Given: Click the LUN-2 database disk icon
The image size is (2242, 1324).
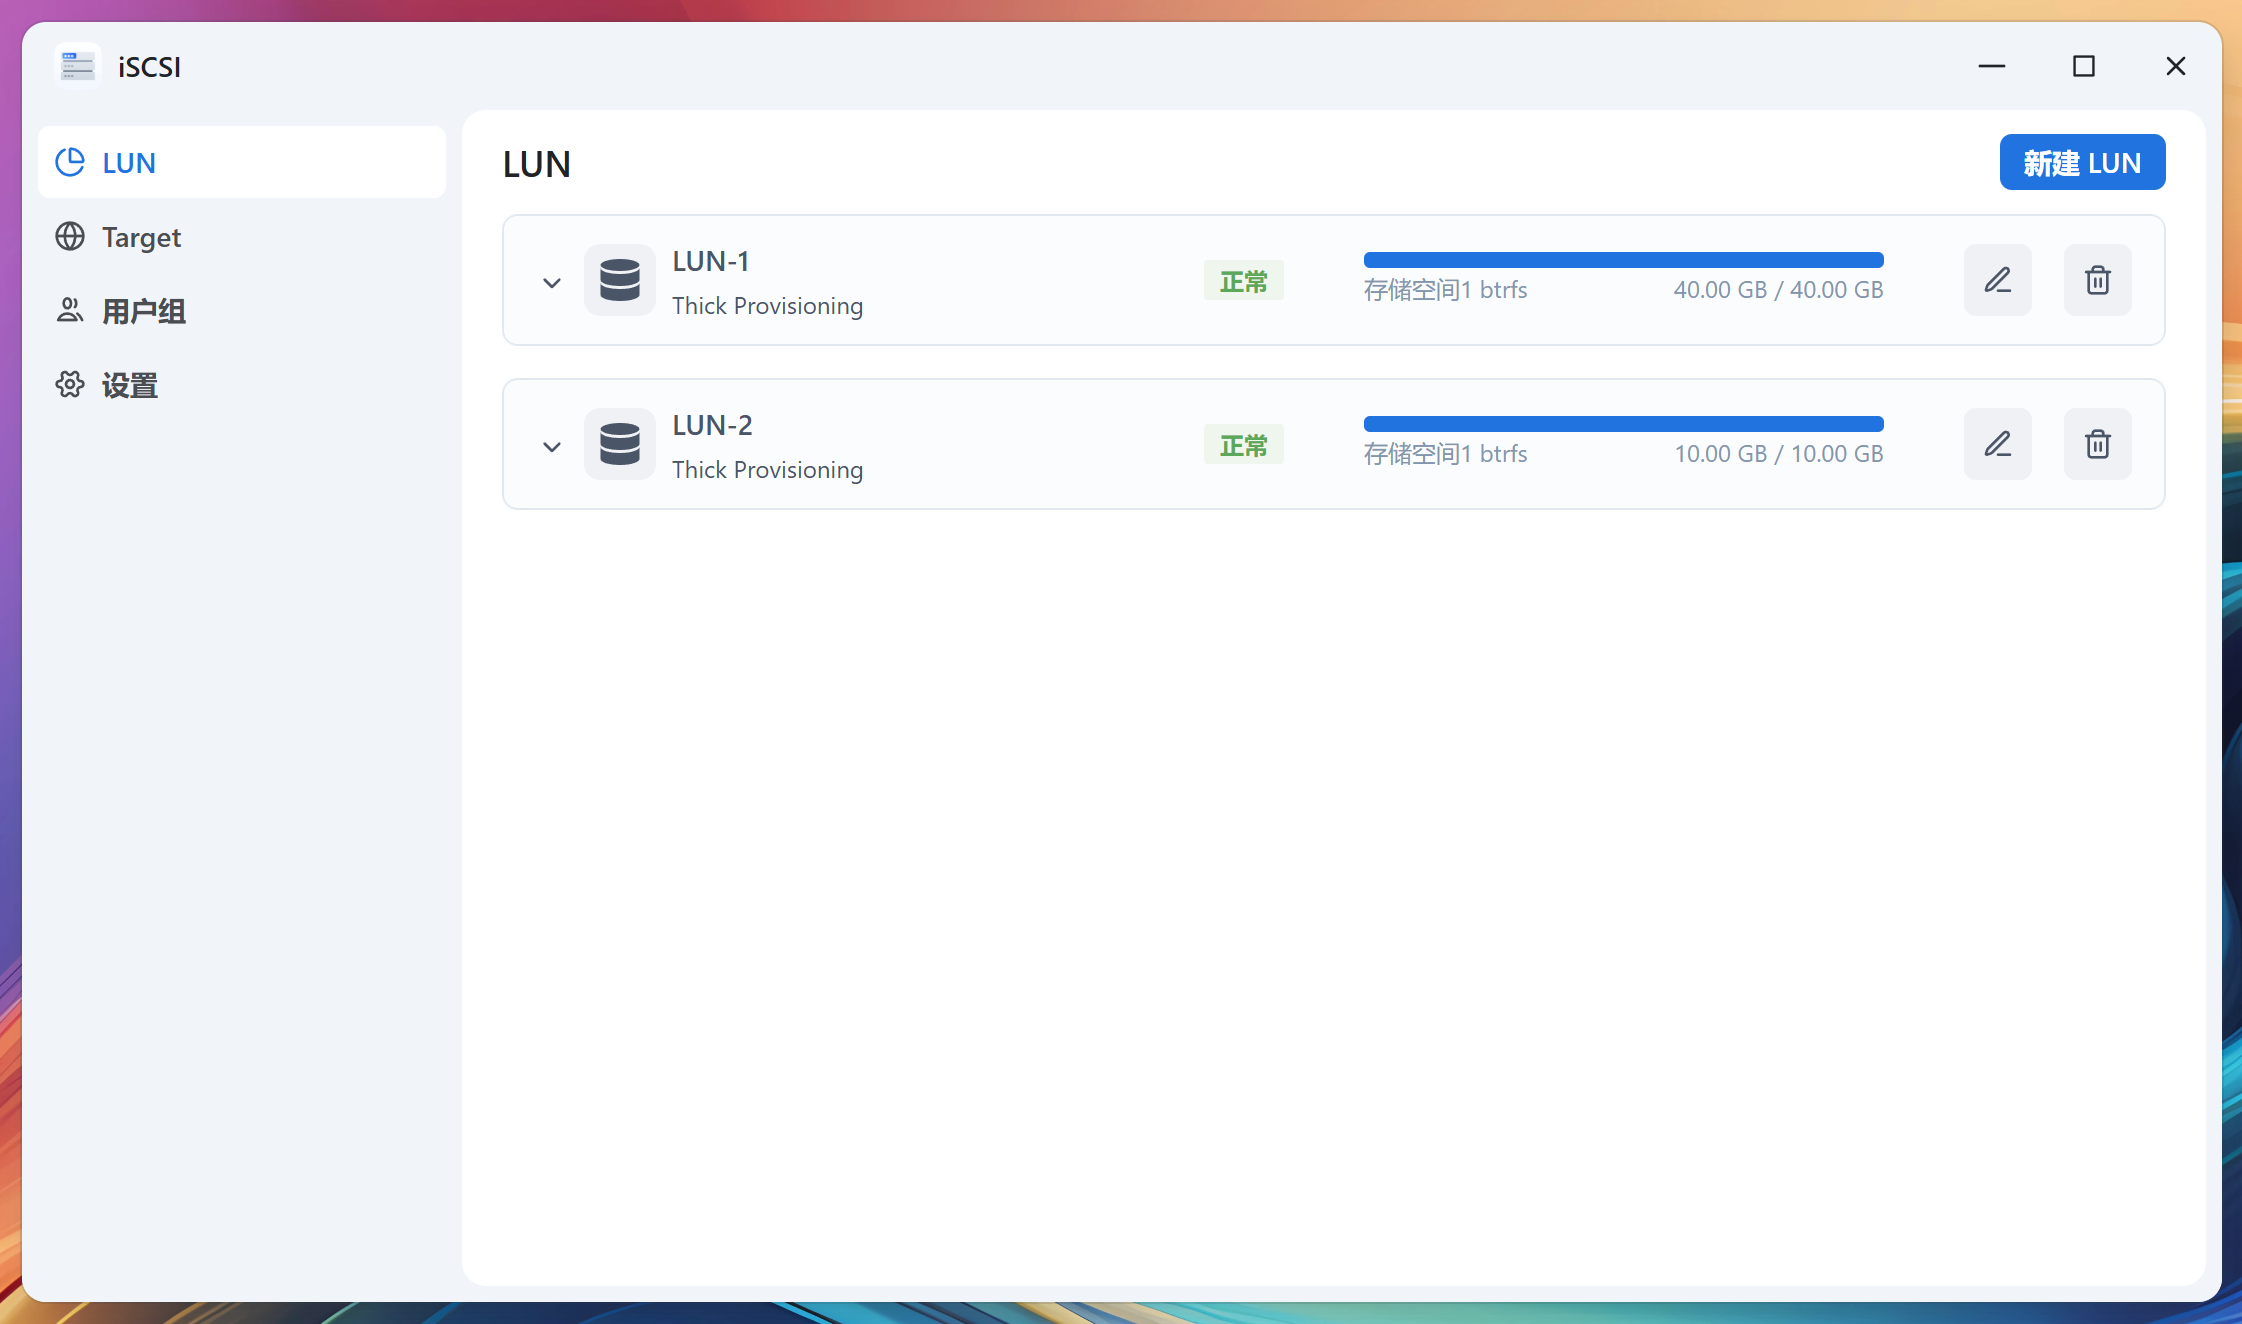Looking at the screenshot, I should click(619, 444).
